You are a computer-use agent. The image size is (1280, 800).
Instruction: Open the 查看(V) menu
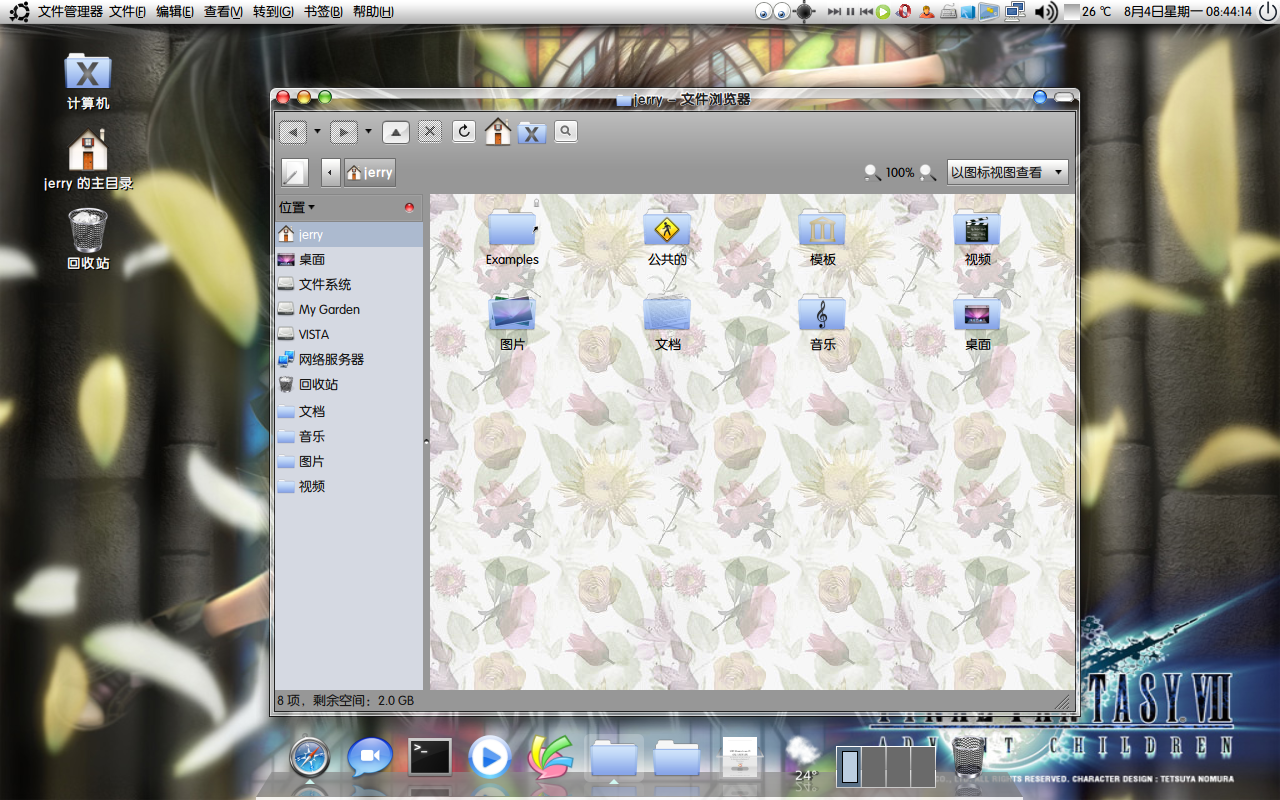(223, 12)
